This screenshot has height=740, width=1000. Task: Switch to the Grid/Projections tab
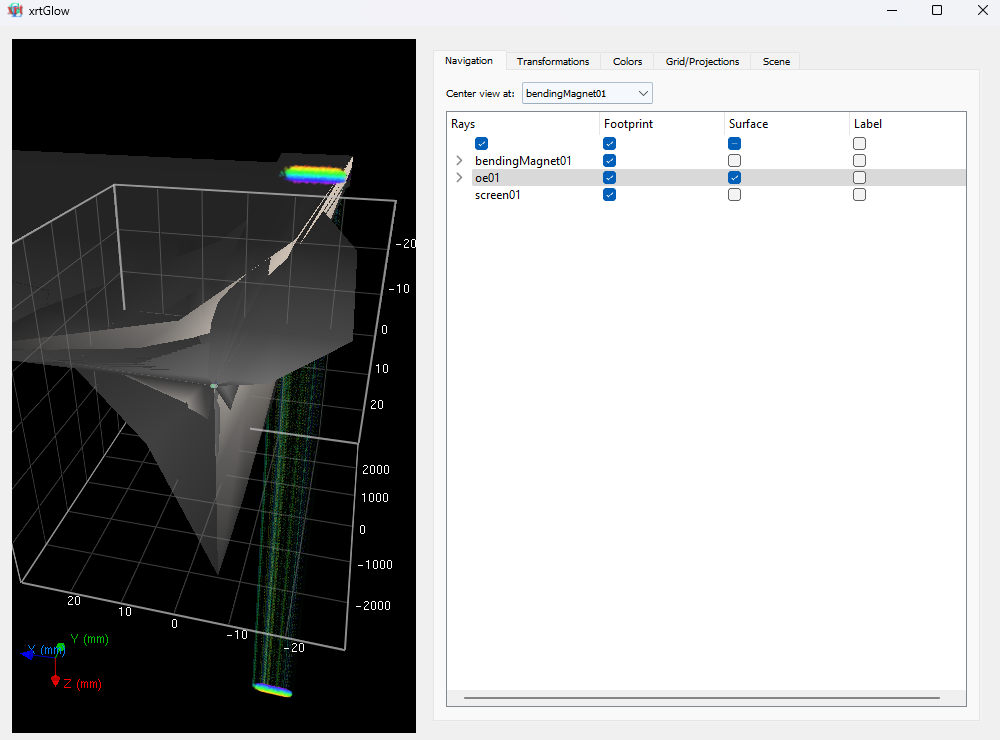pyautogui.click(x=701, y=61)
